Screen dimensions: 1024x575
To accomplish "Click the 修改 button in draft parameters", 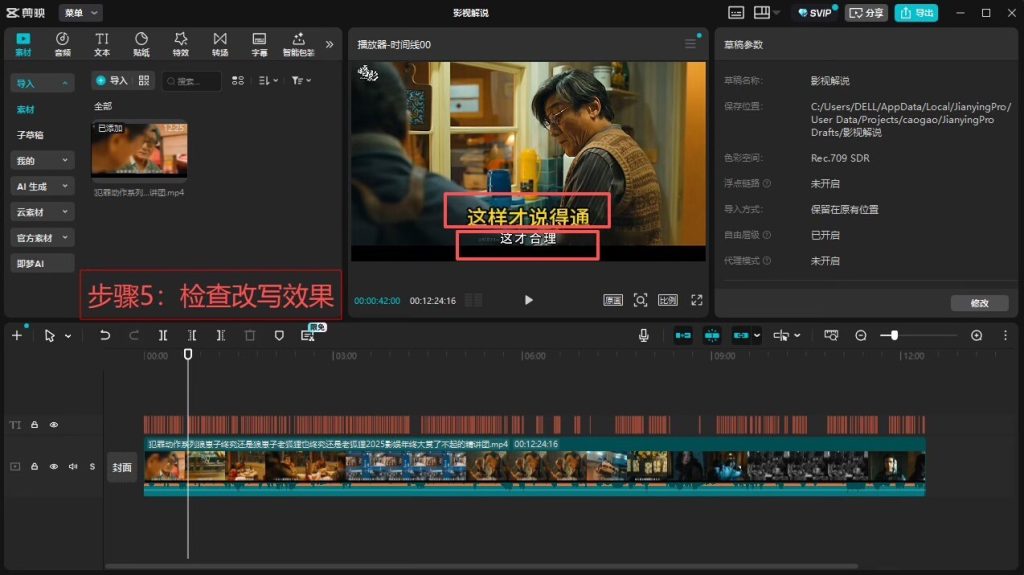I will [979, 303].
